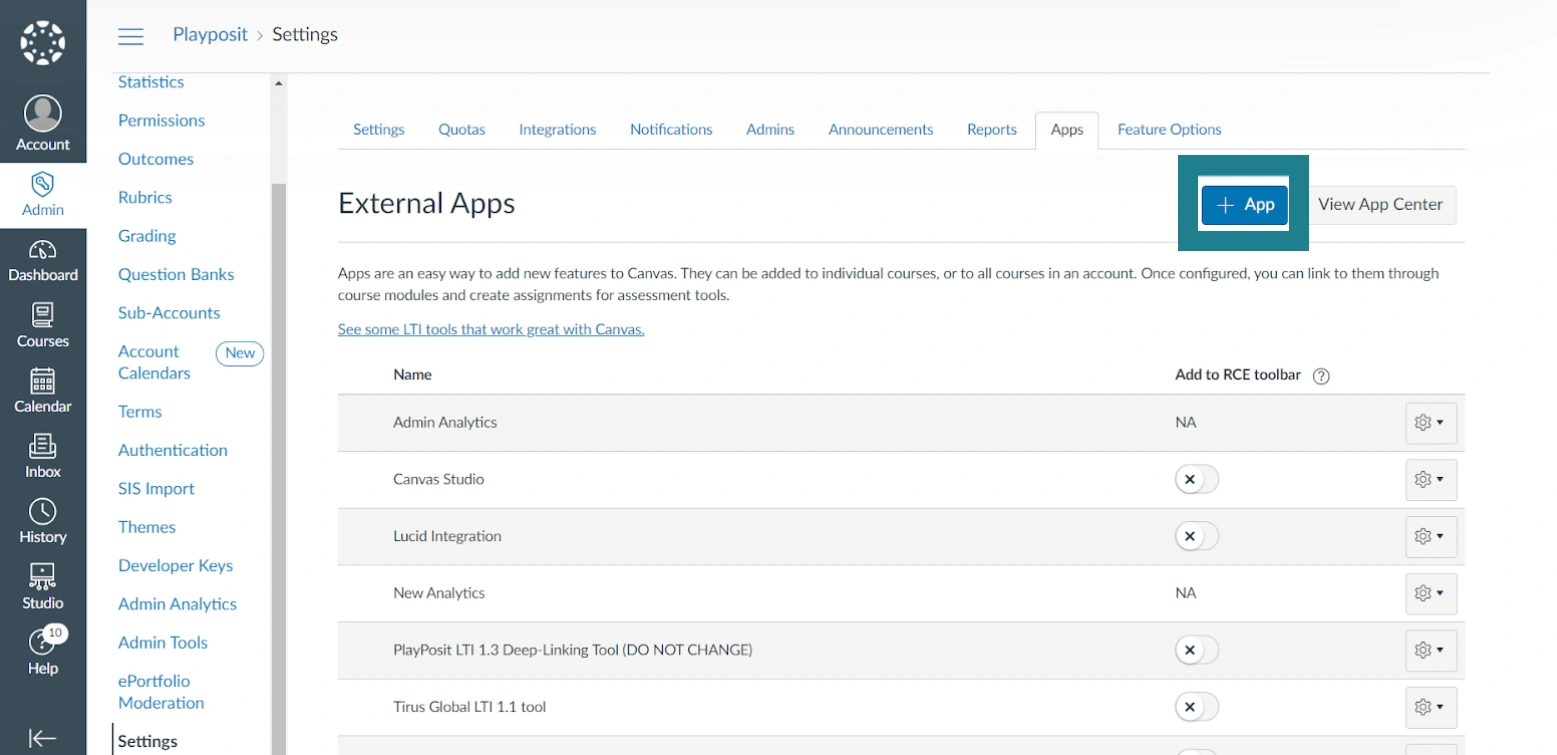Click the View App Center button

point(1380,205)
